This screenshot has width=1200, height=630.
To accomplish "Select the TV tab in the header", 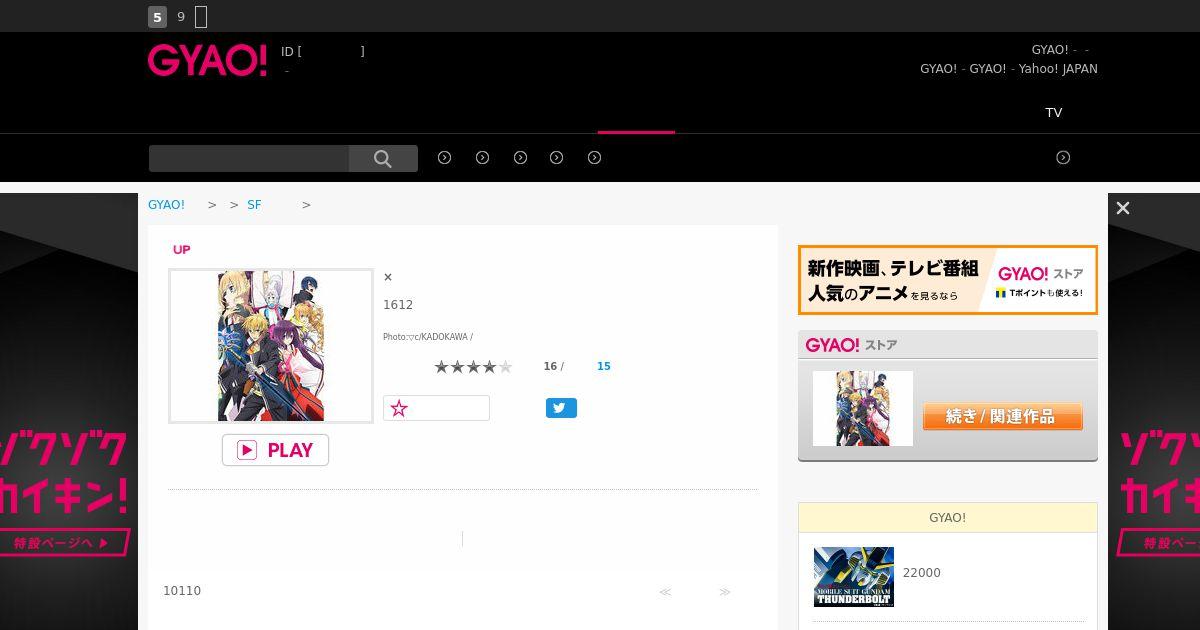I will (1054, 112).
